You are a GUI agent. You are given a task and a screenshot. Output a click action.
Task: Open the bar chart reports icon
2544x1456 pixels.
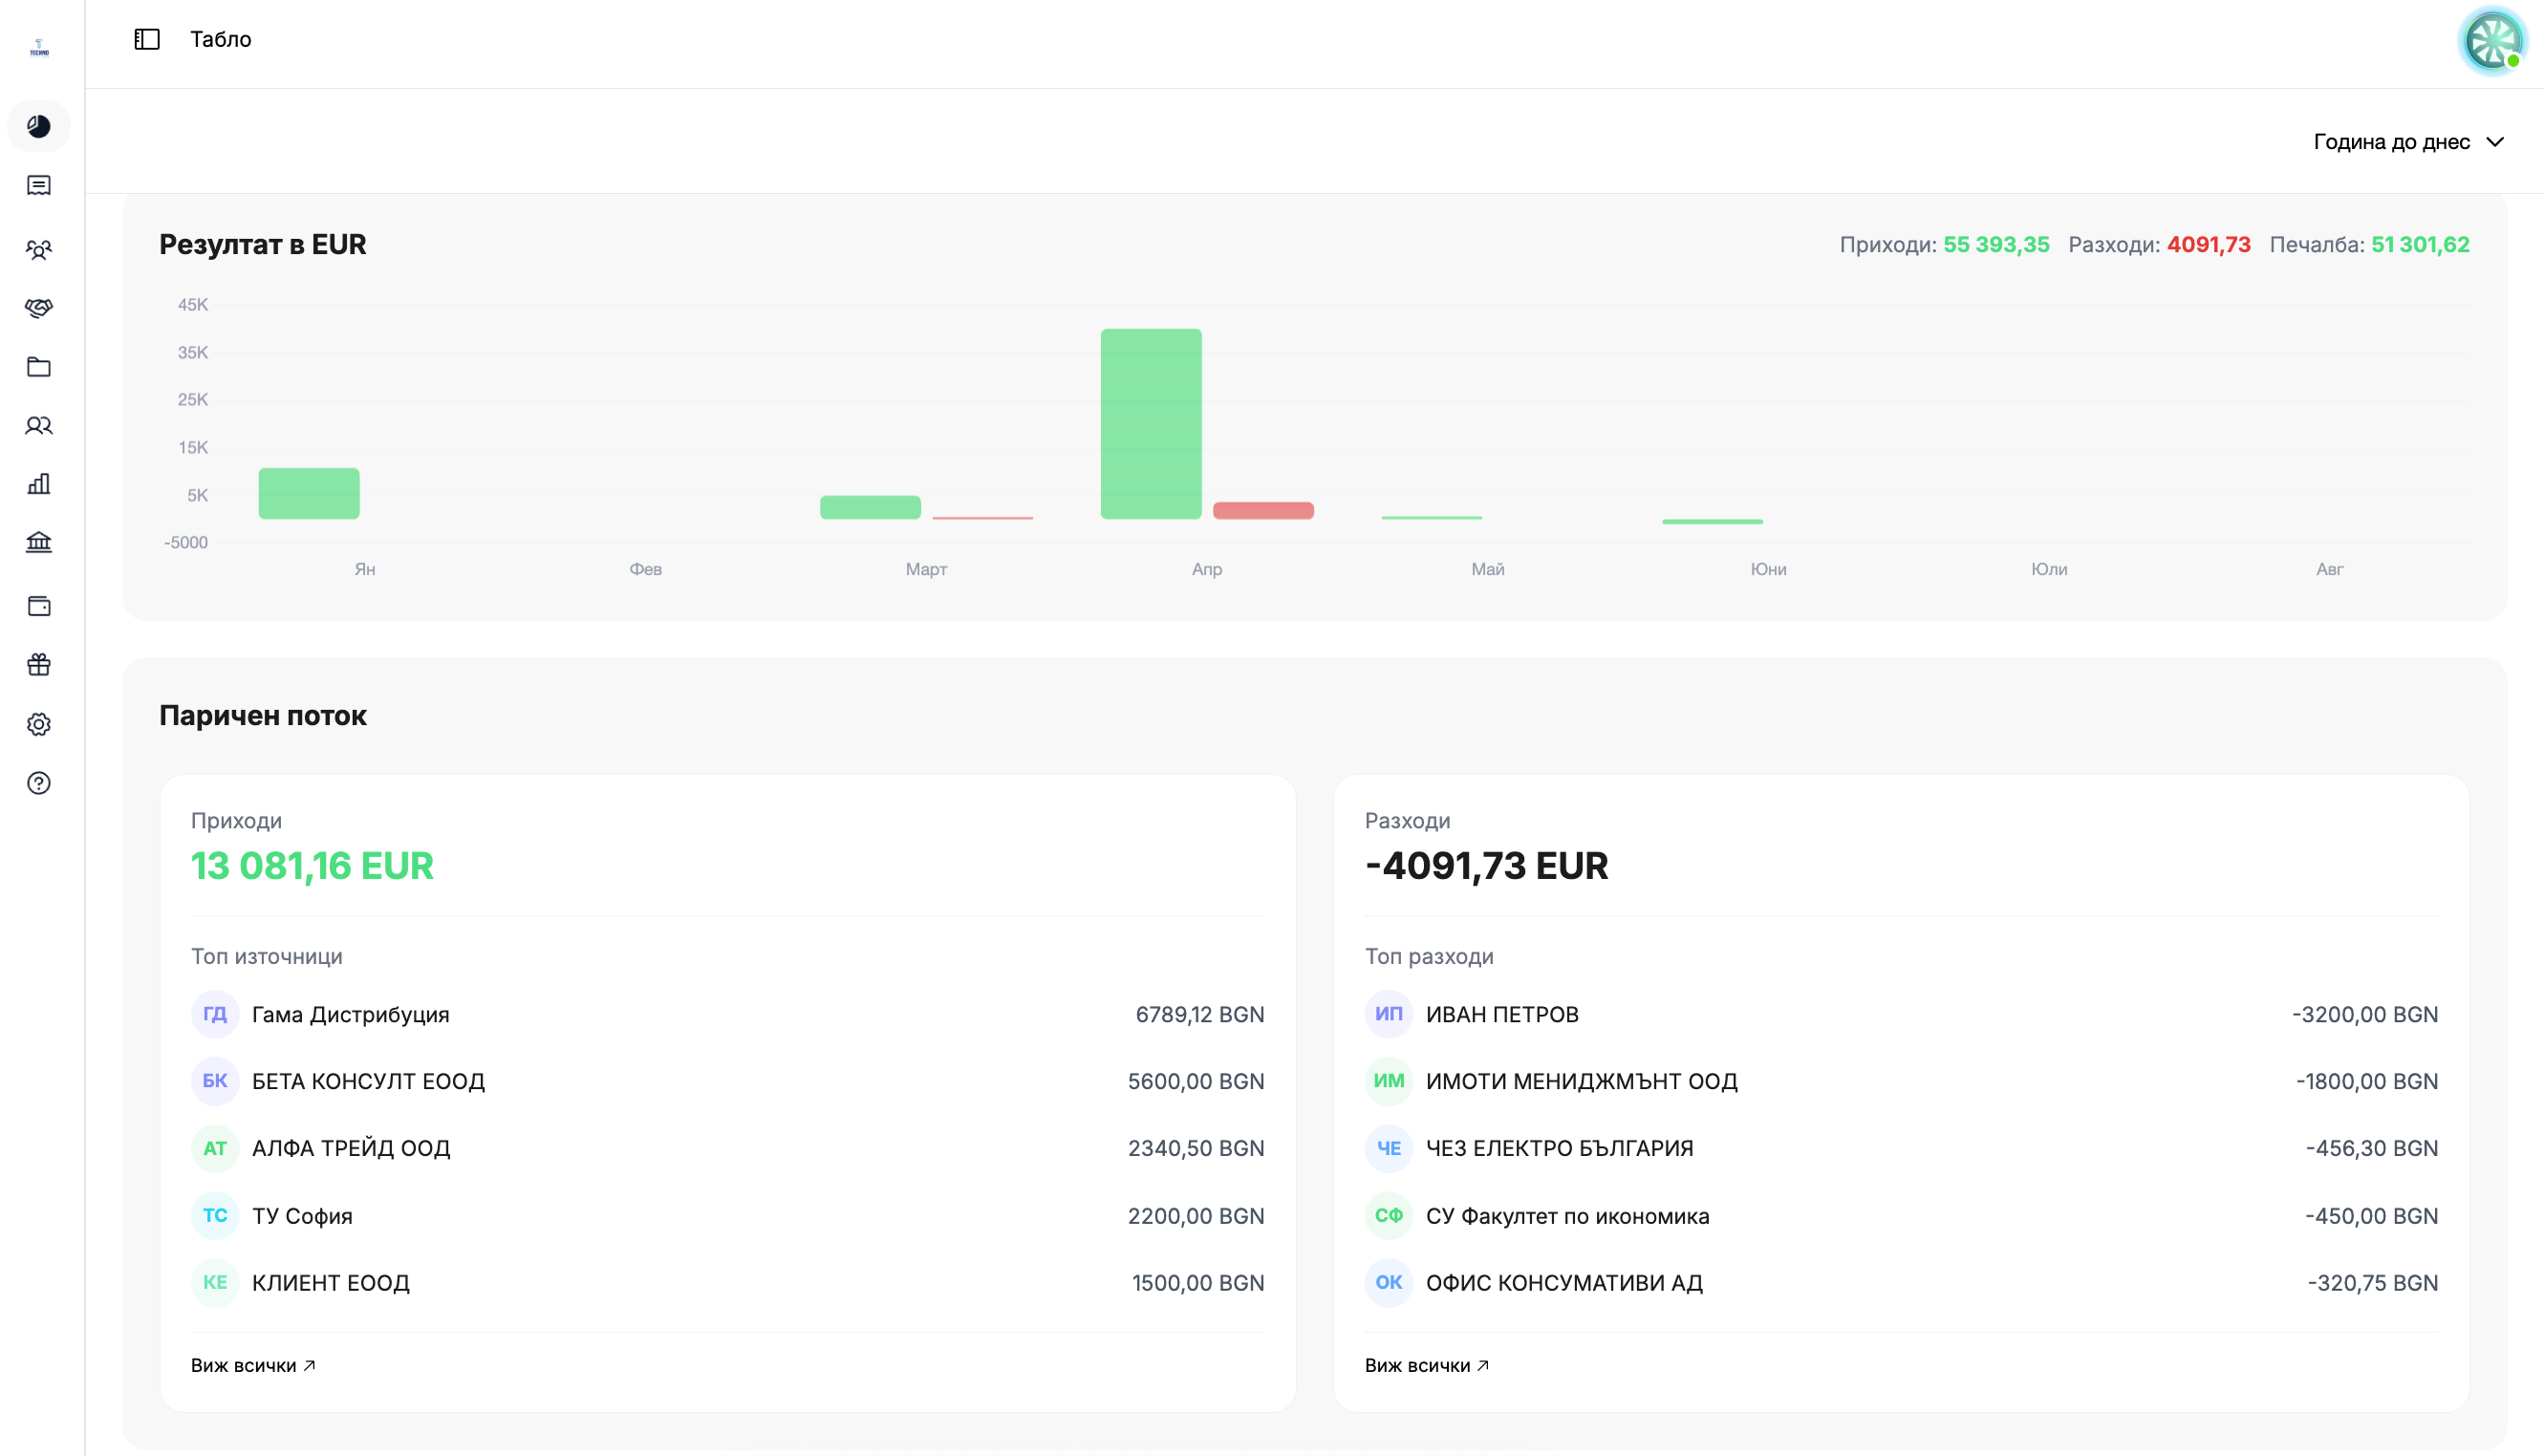39,484
